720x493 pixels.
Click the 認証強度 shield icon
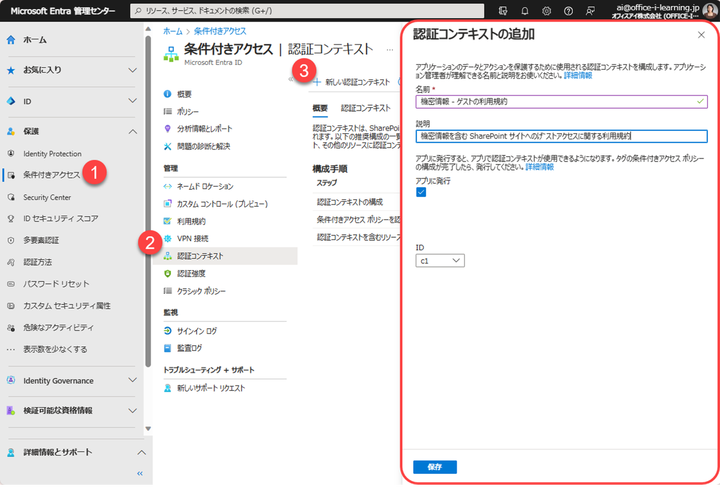(168, 274)
